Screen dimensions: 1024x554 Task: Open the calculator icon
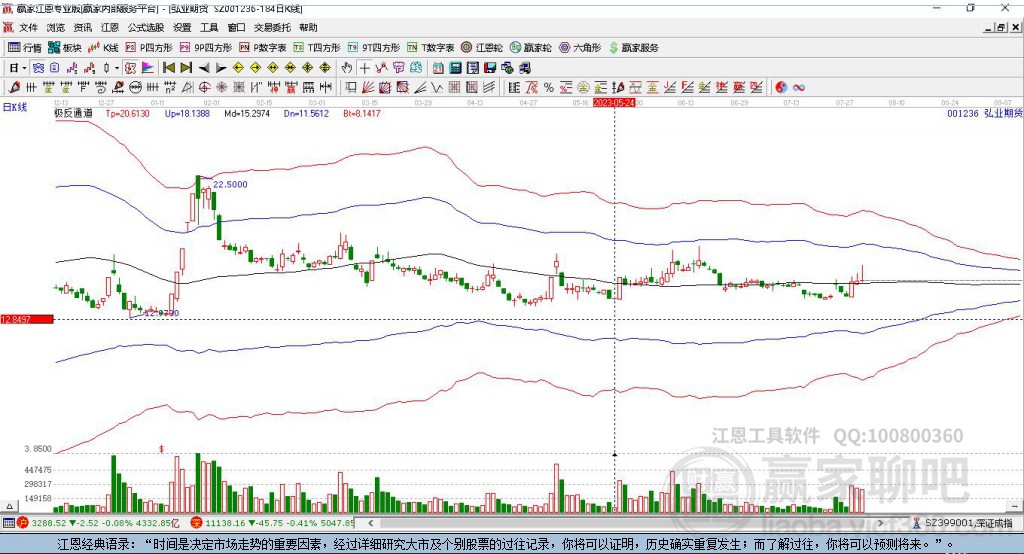tap(456, 68)
